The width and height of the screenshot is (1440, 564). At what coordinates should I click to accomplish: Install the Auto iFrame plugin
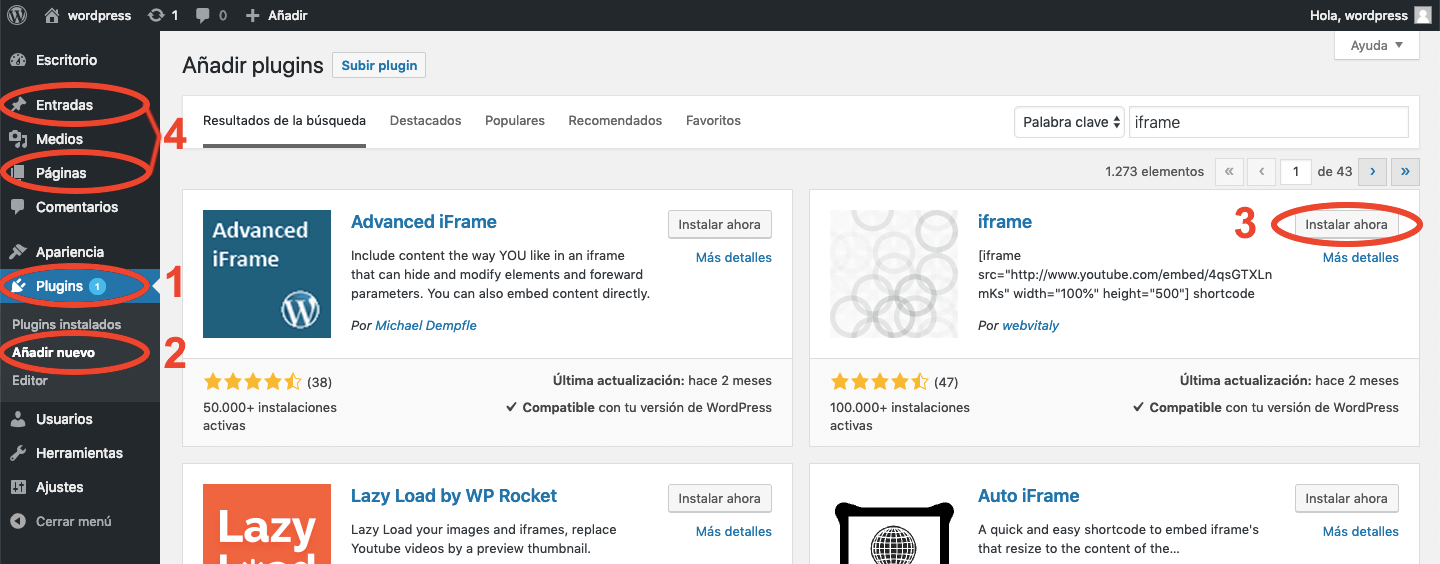[x=1346, y=499]
